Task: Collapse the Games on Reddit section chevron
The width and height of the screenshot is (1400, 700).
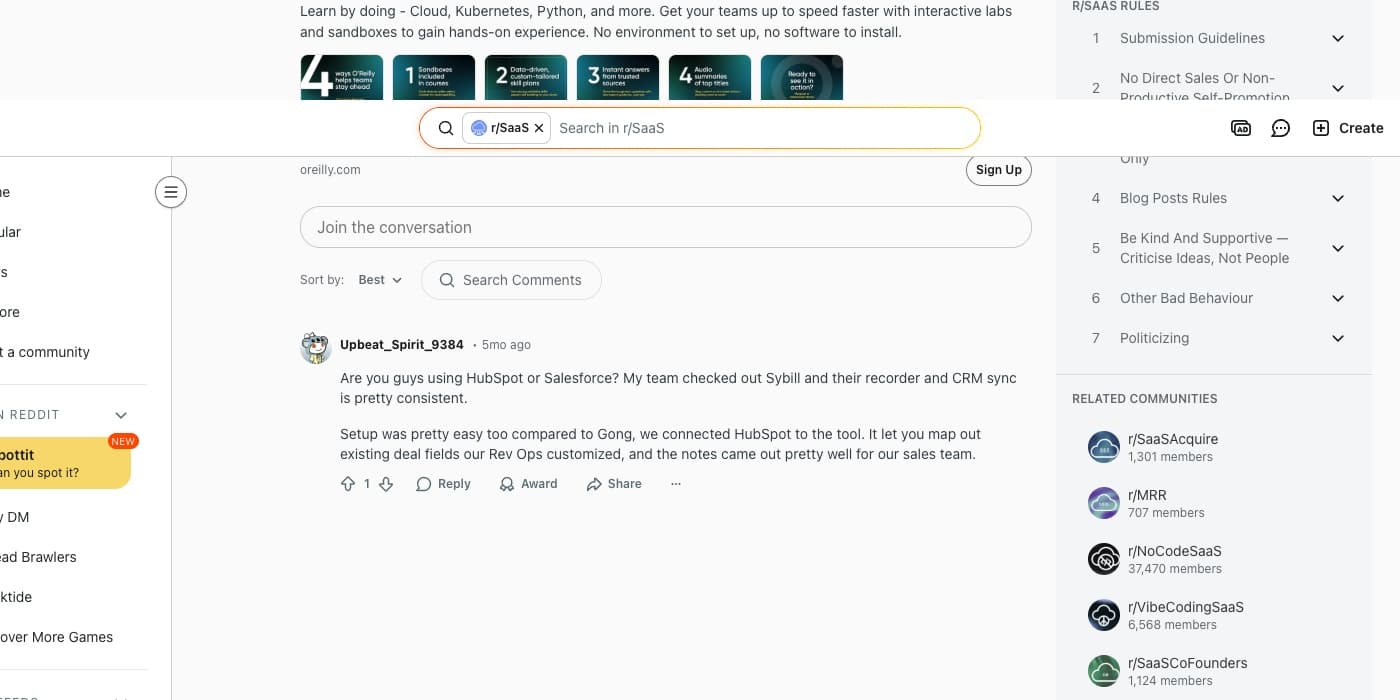Action: coord(121,415)
